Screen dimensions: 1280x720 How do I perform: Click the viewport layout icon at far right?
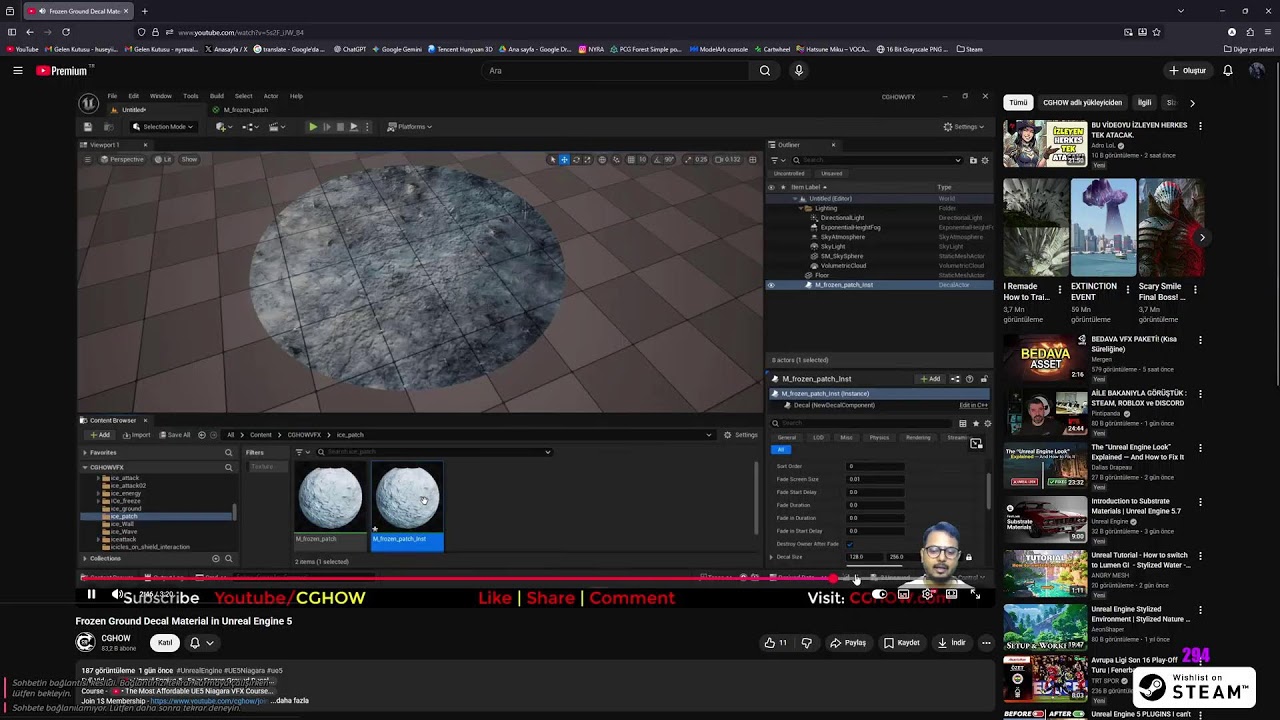[753, 160]
